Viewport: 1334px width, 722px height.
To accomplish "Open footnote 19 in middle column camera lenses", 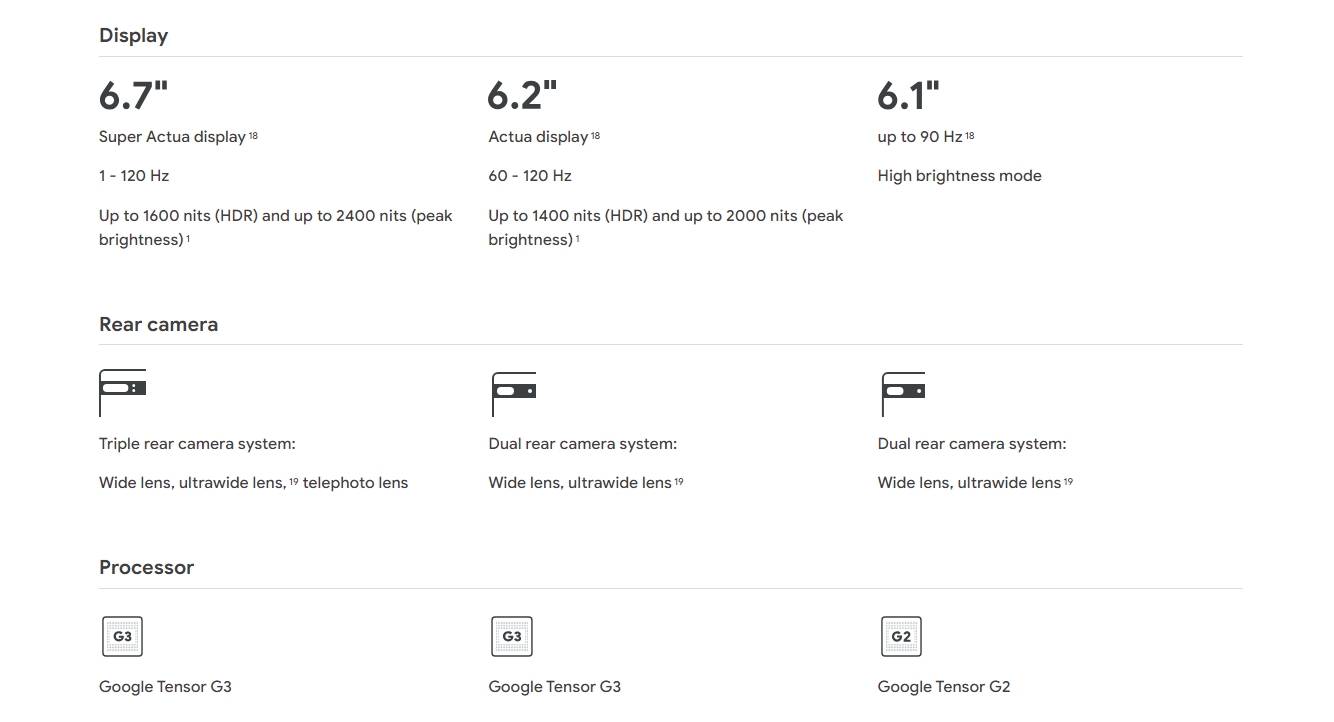I will point(679,481).
